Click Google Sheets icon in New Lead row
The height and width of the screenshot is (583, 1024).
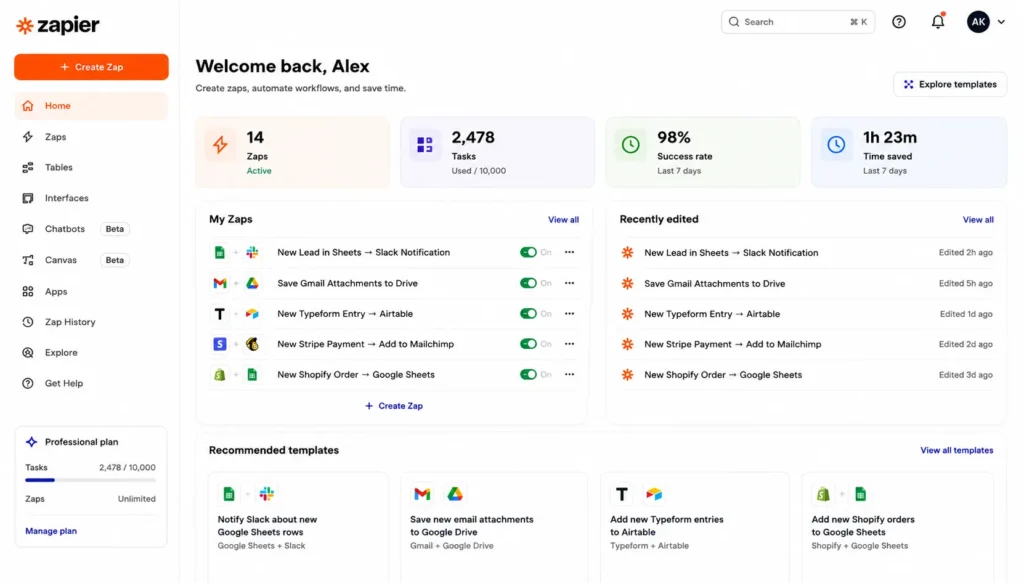click(220, 252)
